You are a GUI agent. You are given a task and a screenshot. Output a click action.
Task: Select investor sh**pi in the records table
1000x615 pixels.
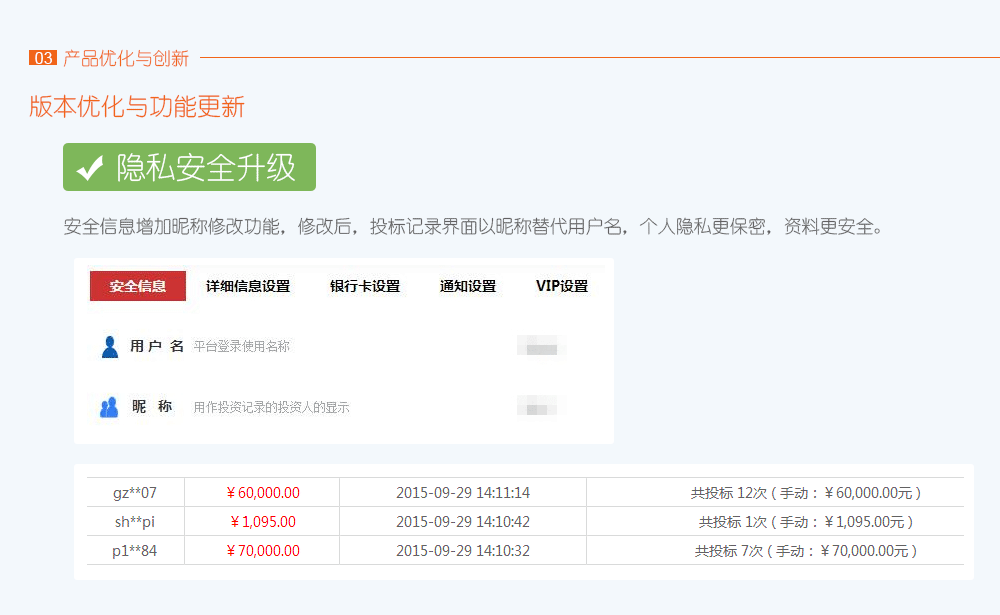135,522
